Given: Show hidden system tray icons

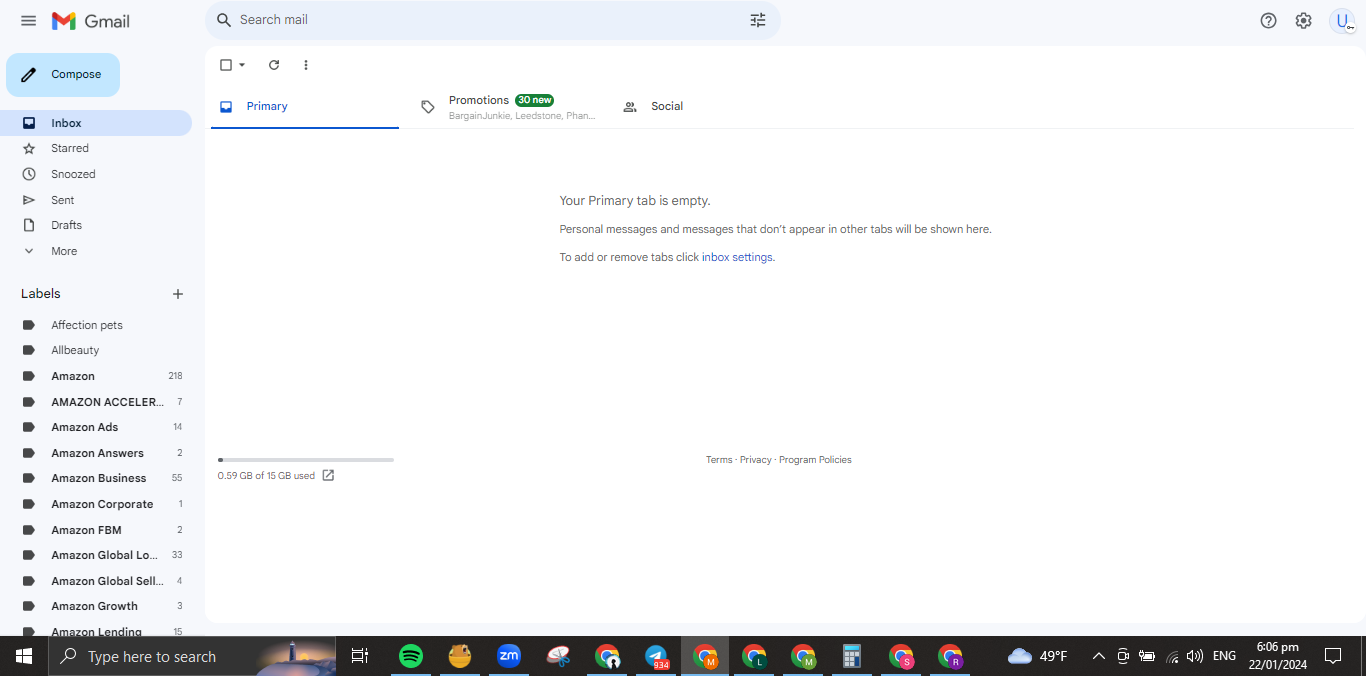Looking at the screenshot, I should [1098, 657].
